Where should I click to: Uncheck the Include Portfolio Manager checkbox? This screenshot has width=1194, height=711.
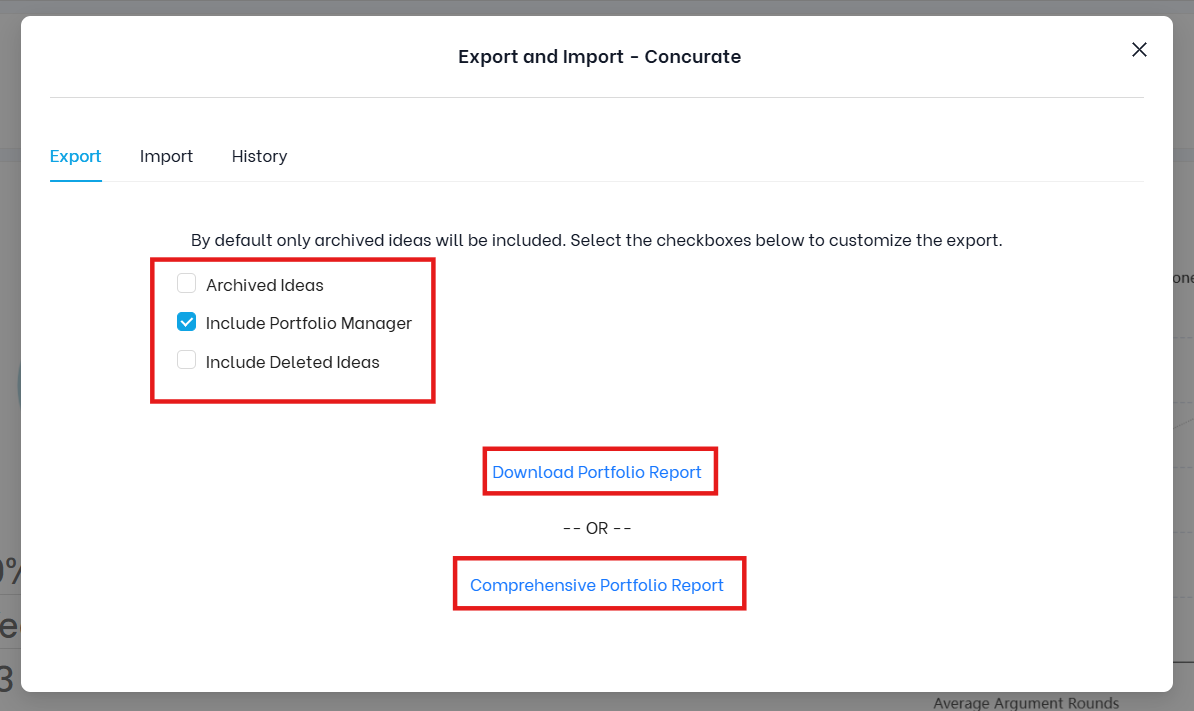187,322
